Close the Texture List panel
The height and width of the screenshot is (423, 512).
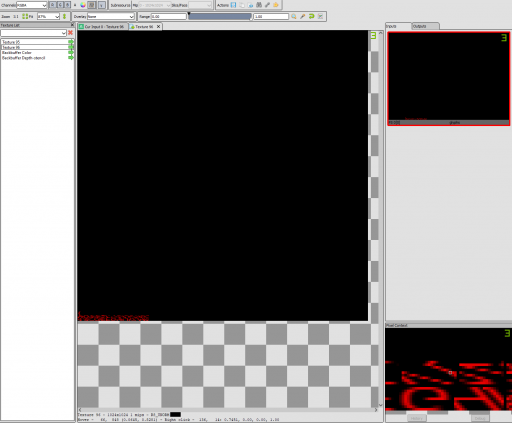[72, 25]
